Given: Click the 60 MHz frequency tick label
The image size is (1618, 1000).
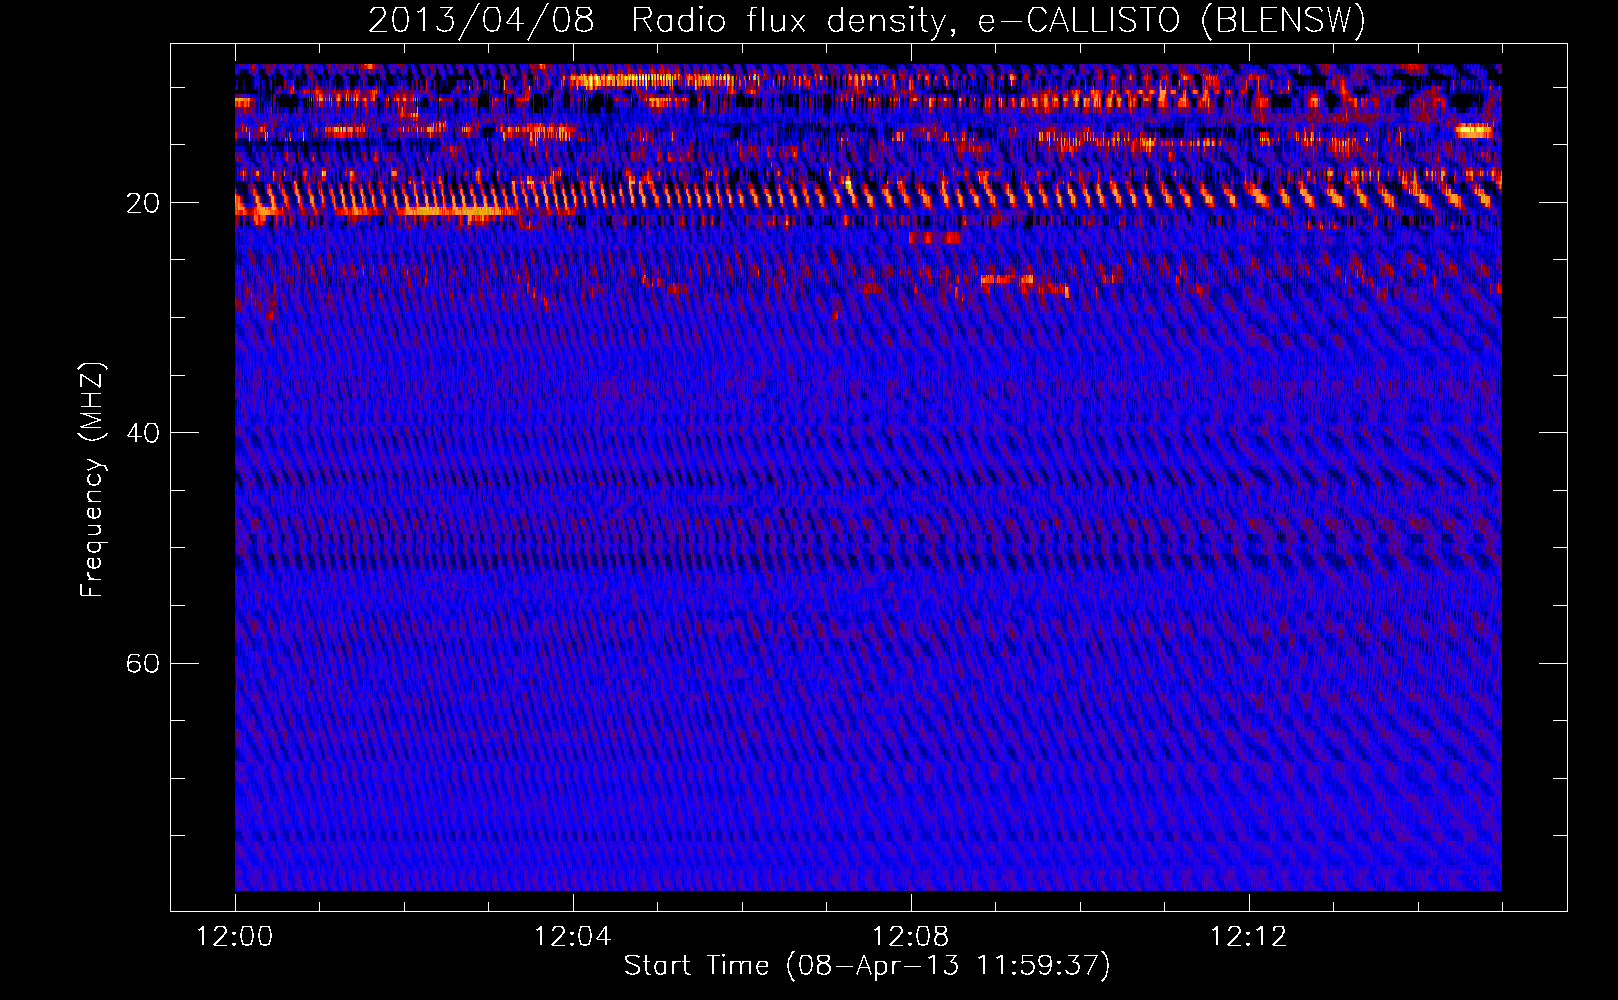Looking at the screenshot, I should click(142, 664).
